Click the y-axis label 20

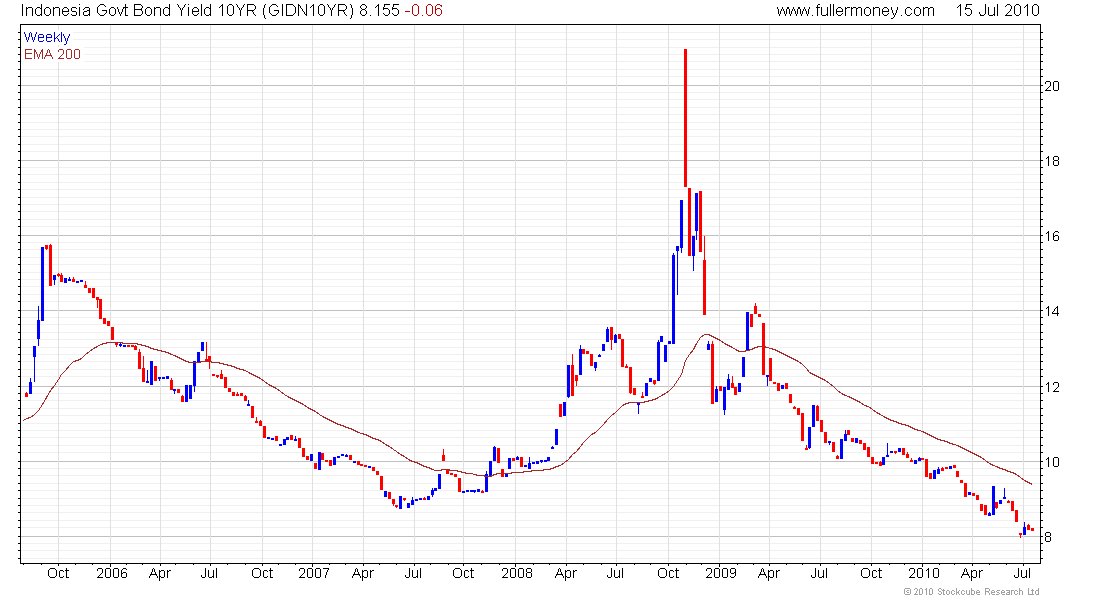[1052, 86]
